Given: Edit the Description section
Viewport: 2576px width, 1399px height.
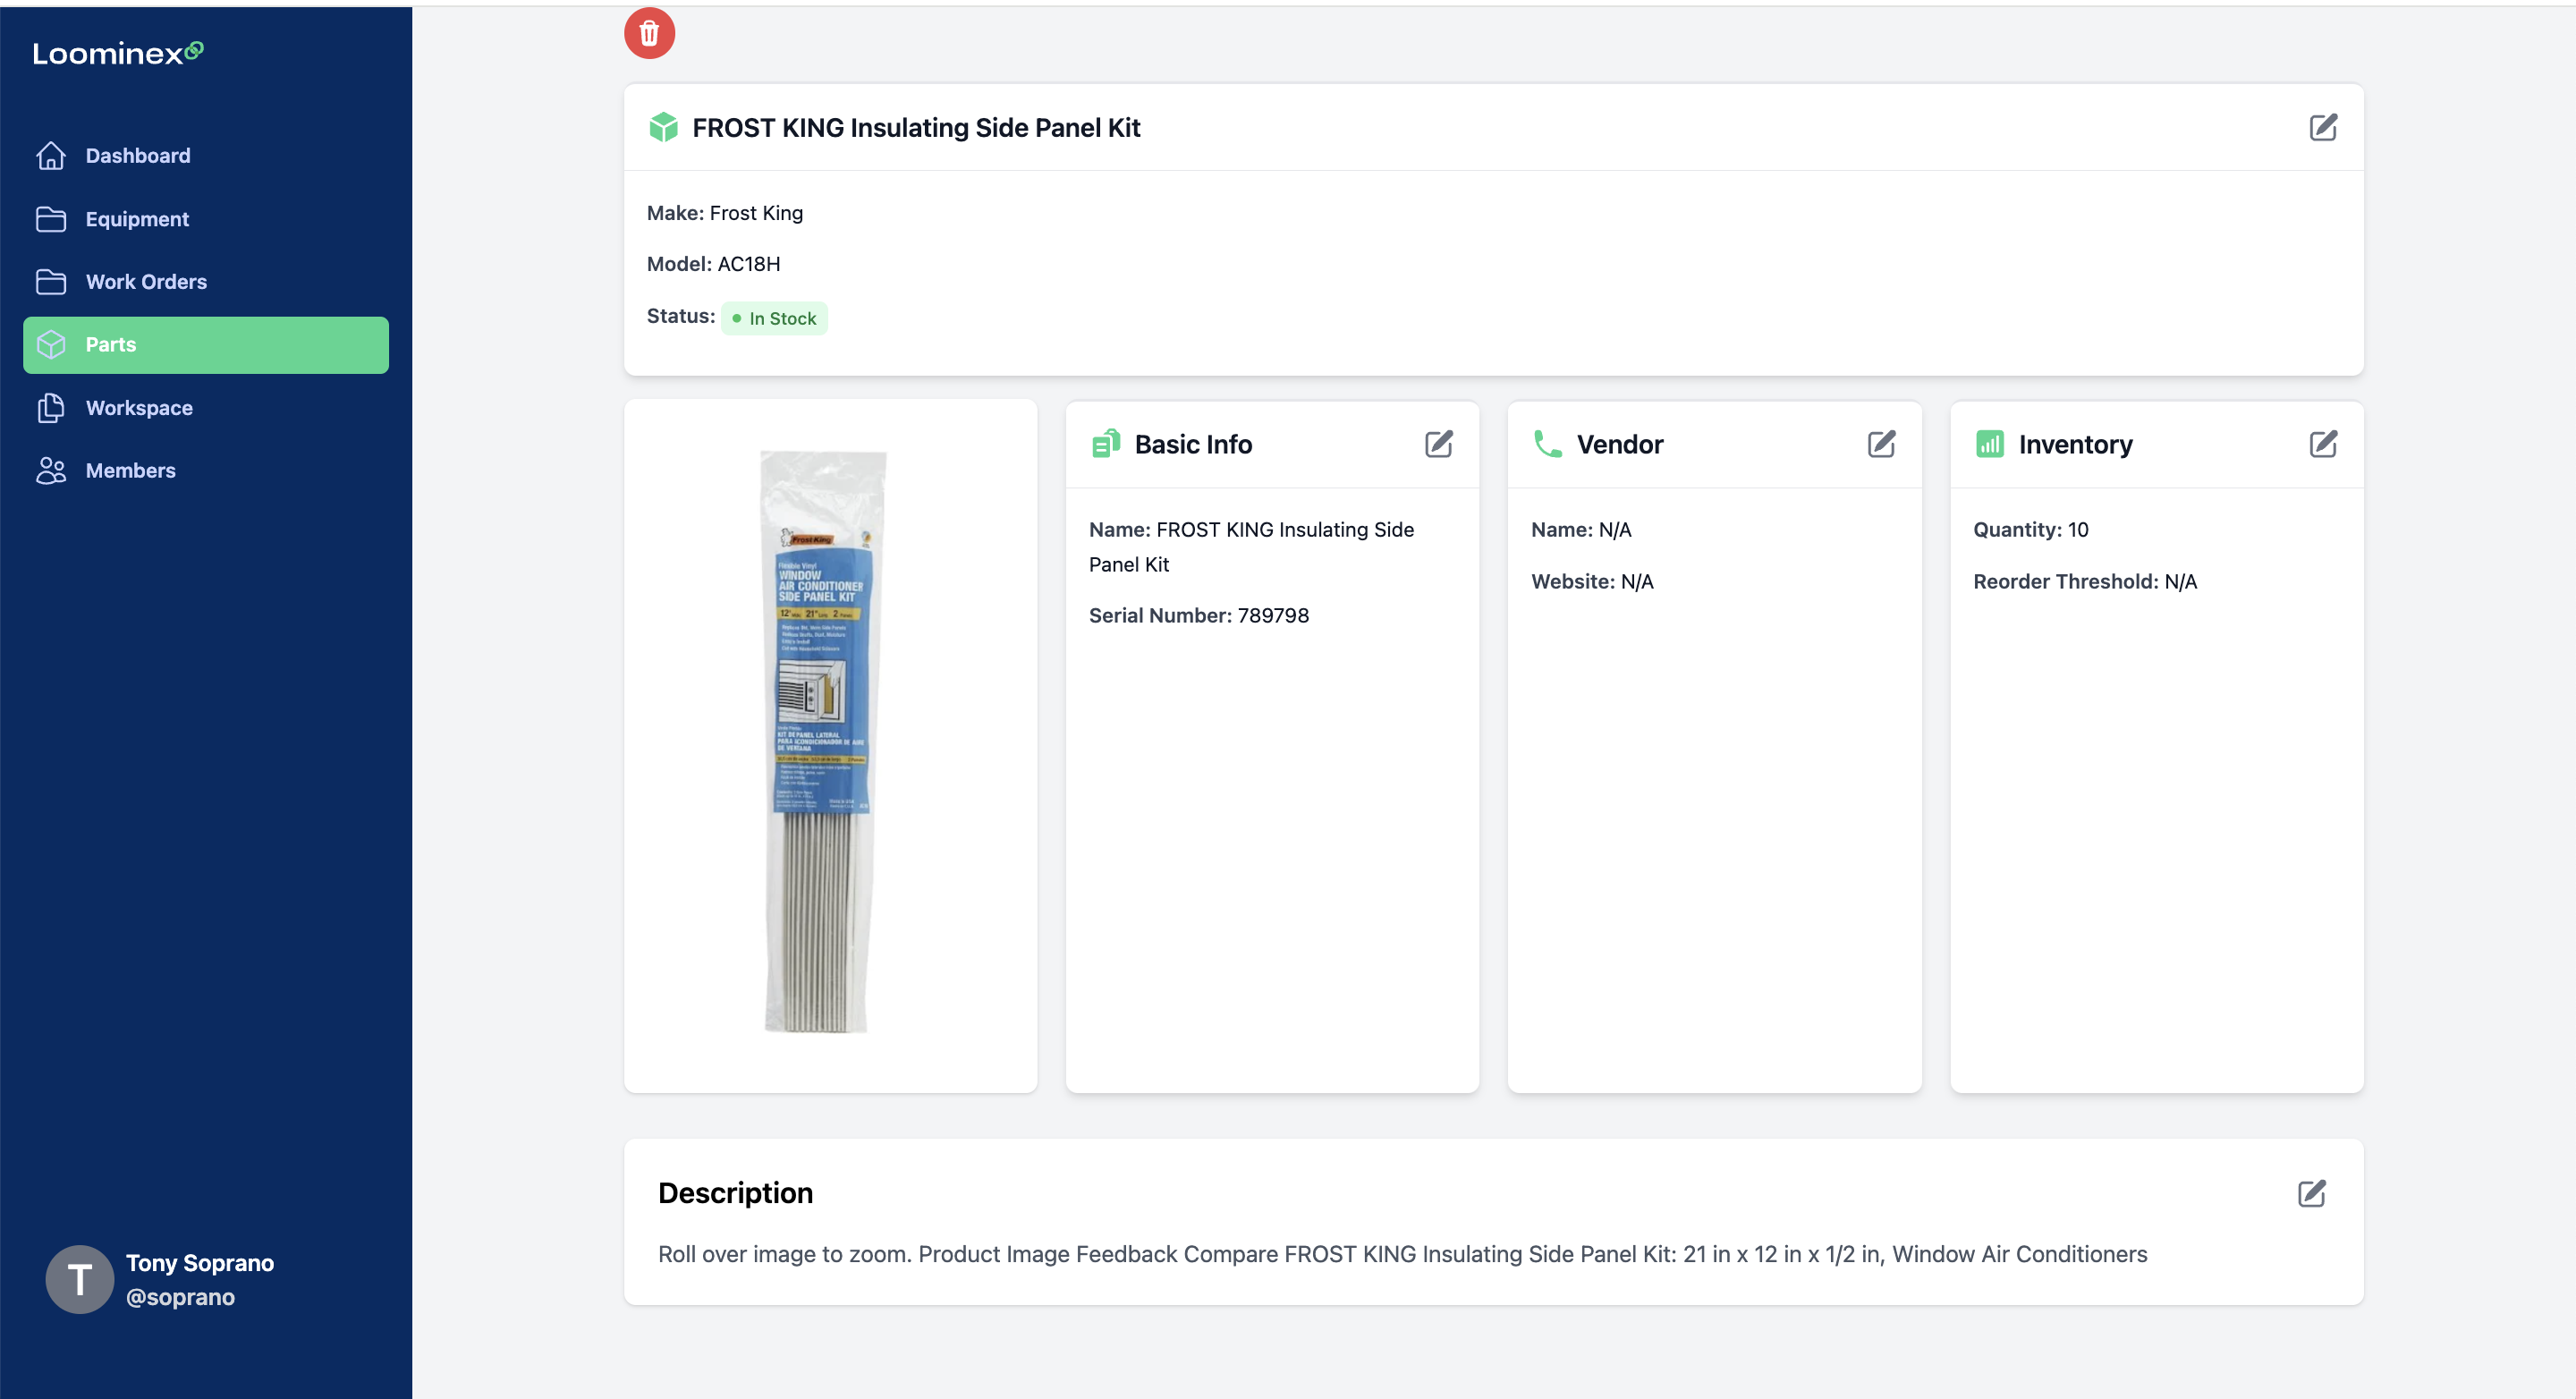Looking at the screenshot, I should point(2311,1193).
